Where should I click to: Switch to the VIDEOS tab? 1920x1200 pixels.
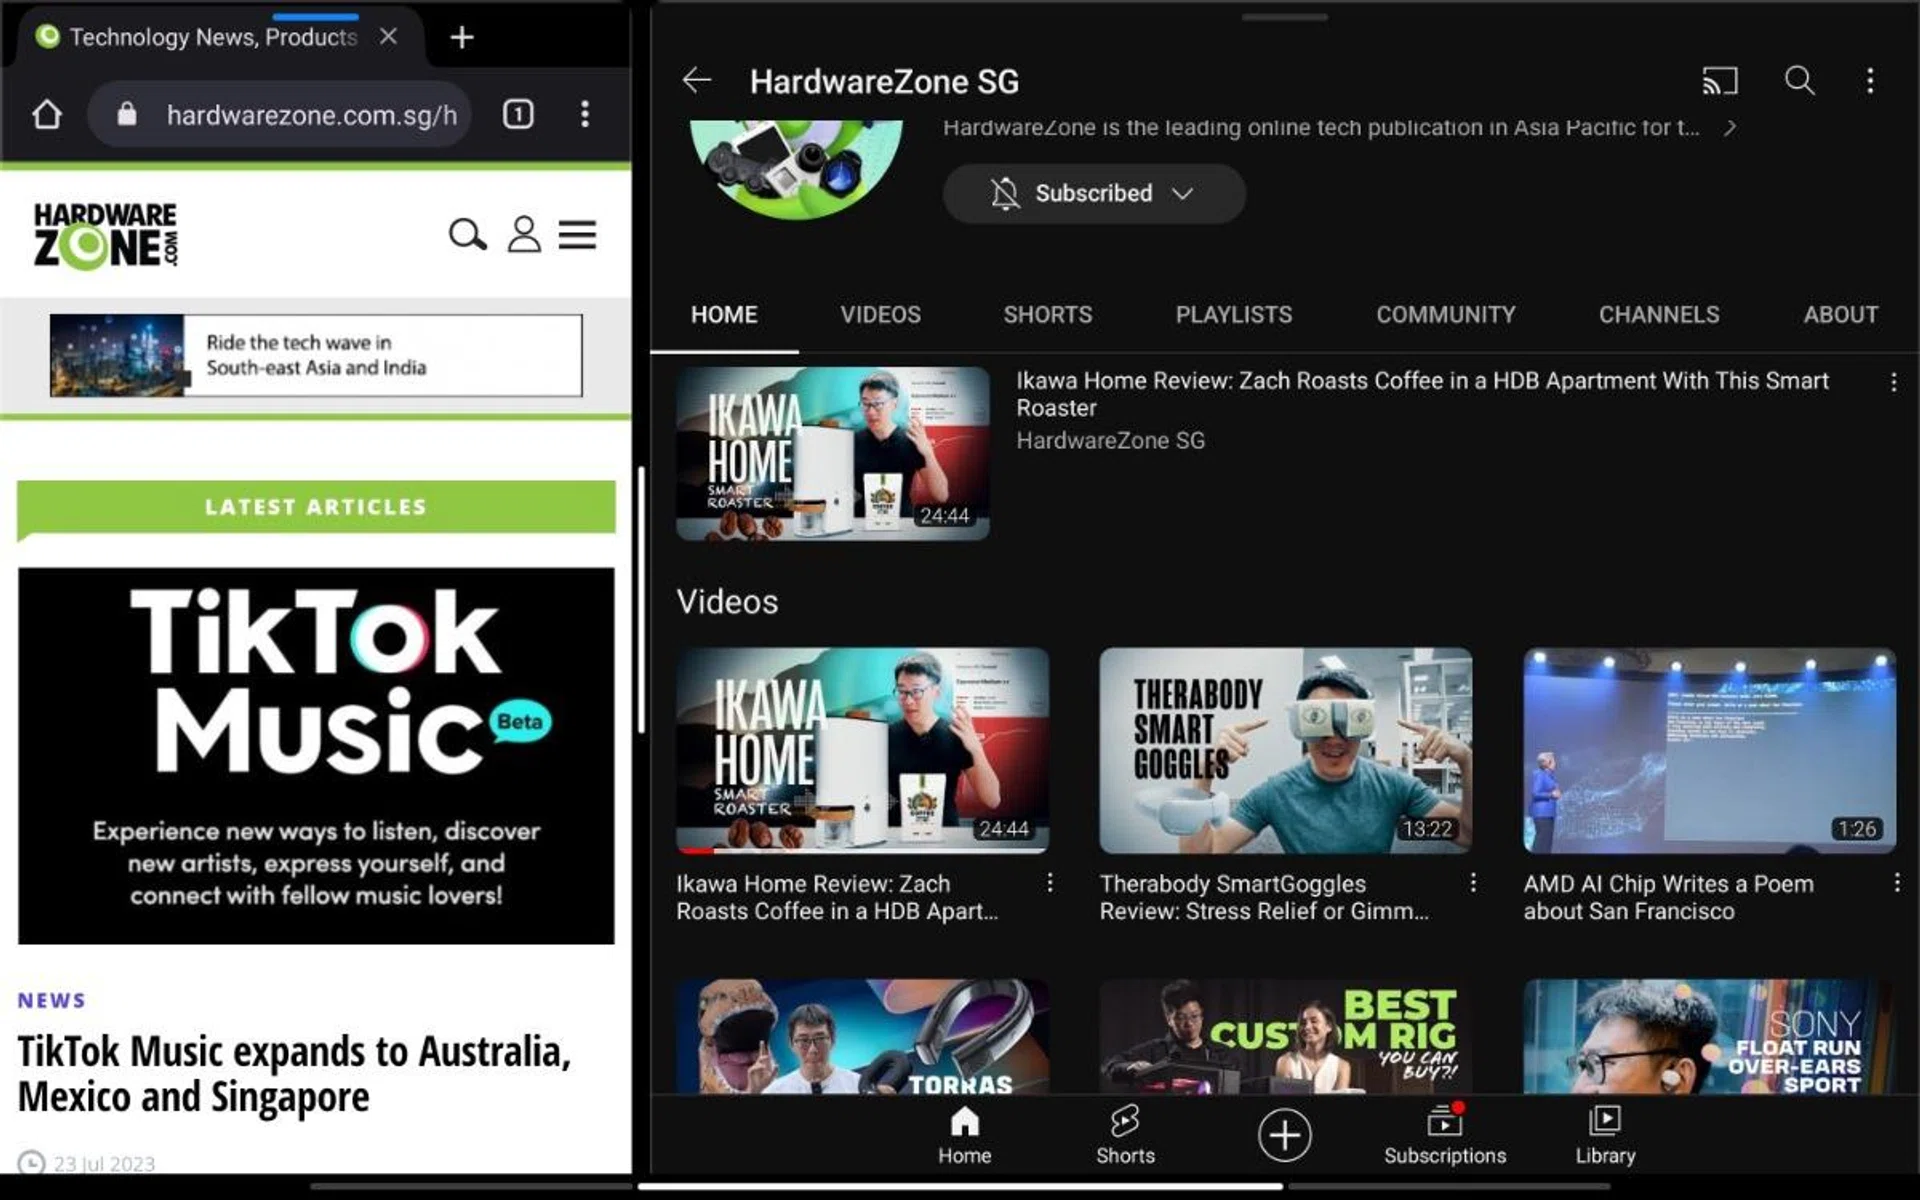(x=881, y=314)
